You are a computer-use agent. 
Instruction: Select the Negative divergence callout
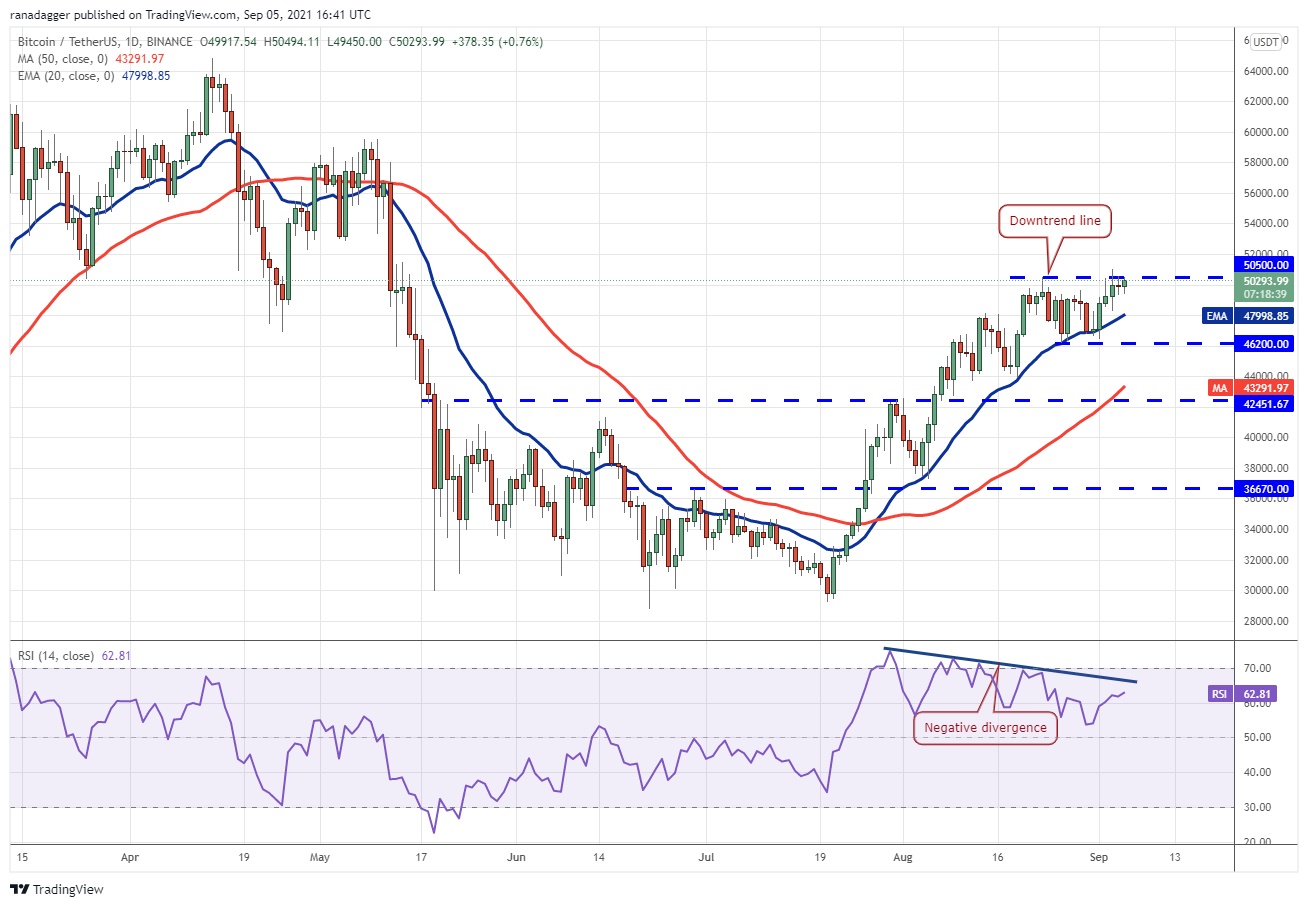(987, 727)
